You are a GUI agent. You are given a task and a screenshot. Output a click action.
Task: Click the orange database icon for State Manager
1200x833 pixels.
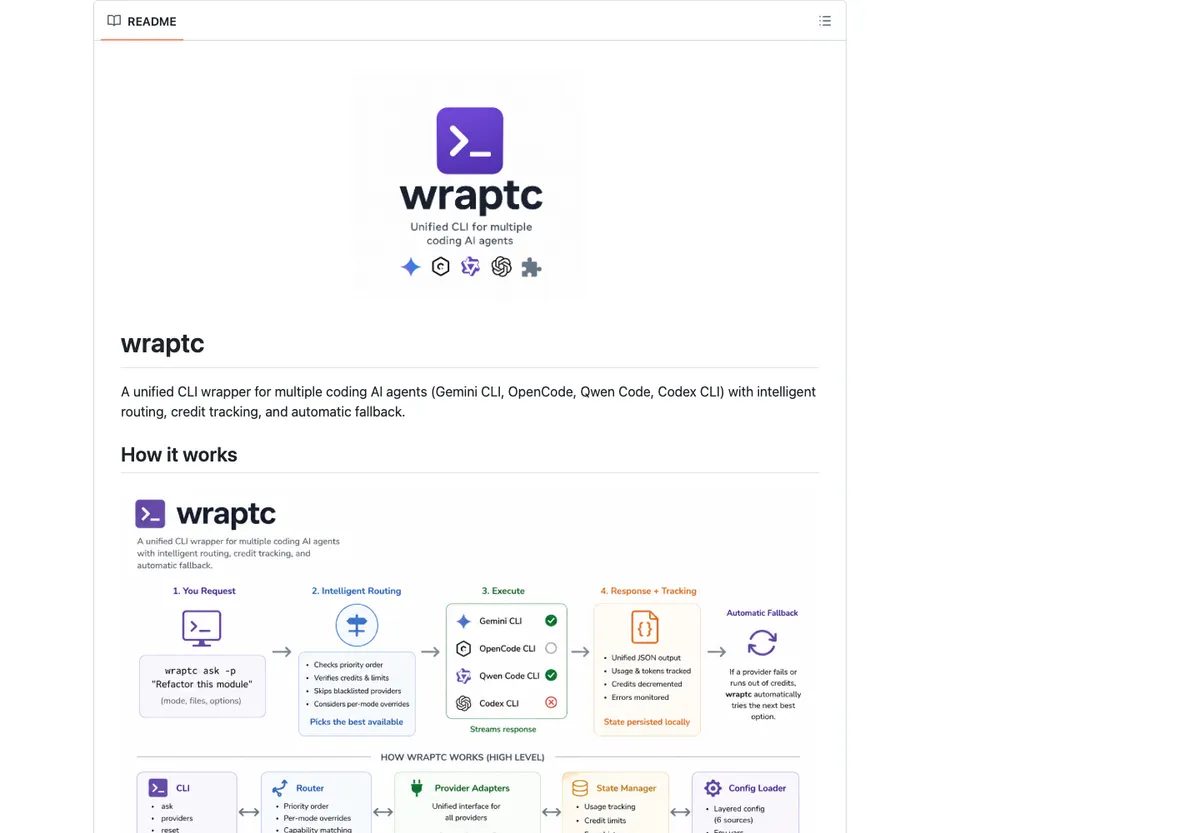(580, 788)
